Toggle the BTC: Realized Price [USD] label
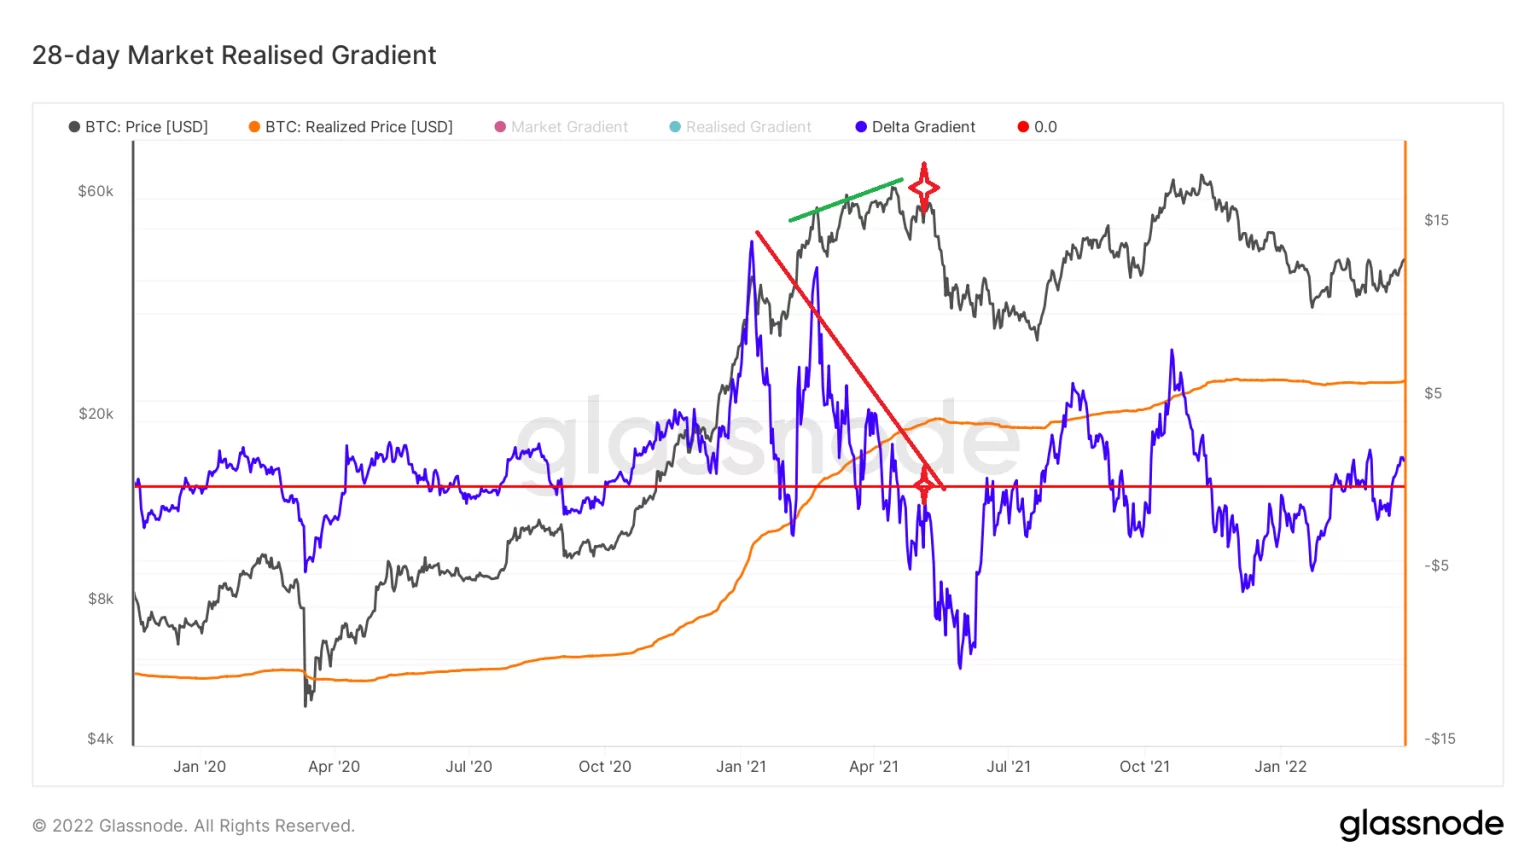Viewport: 1536px width, 864px height. tap(358, 127)
